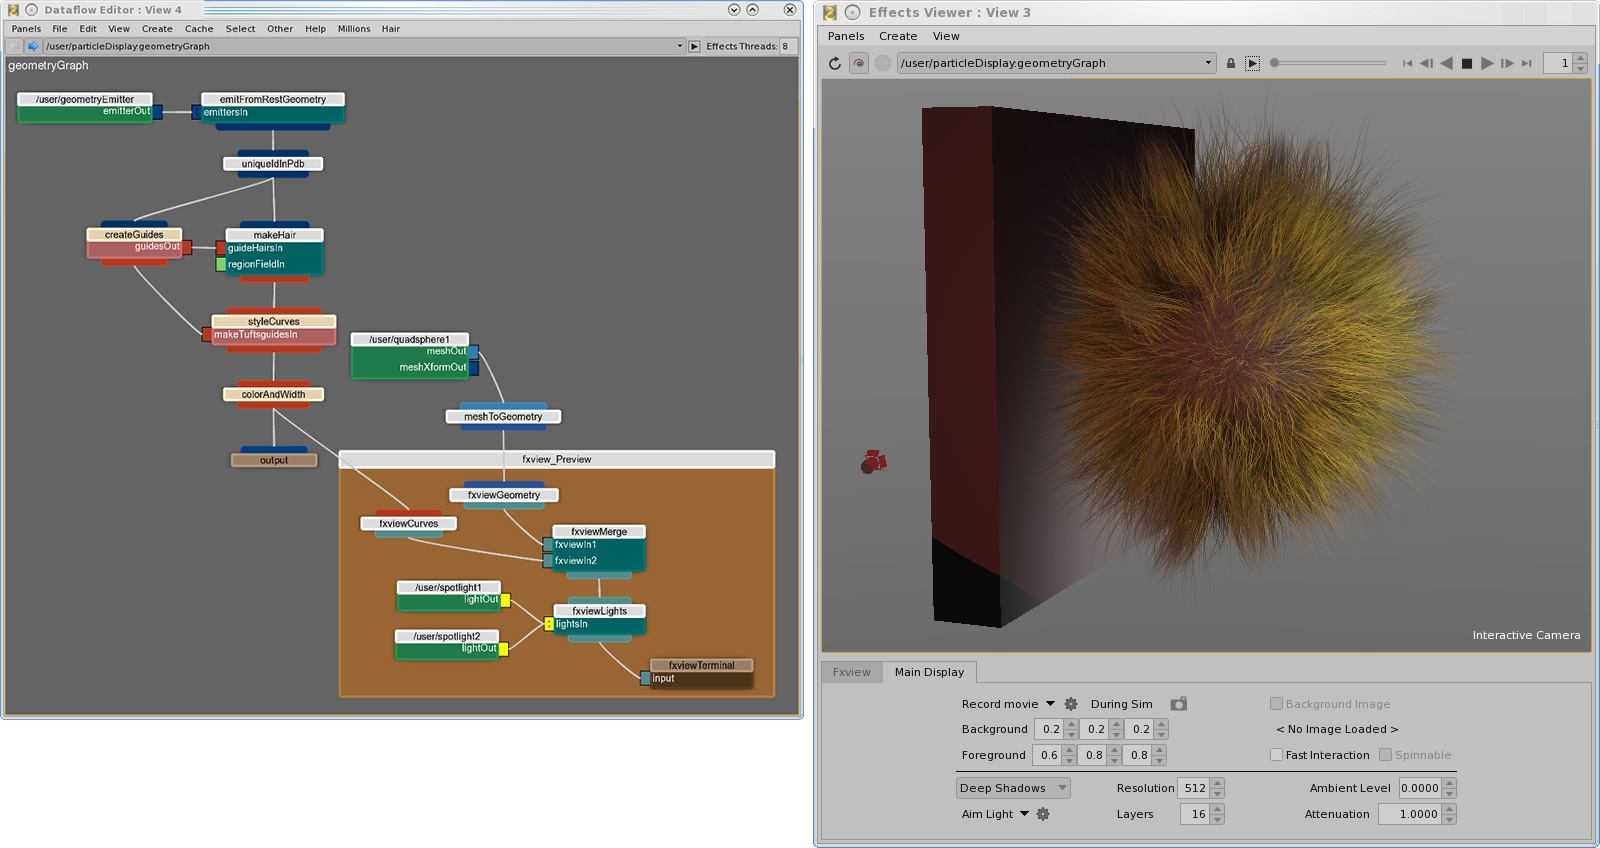Click the No Image Loaded label

pyautogui.click(x=1337, y=729)
